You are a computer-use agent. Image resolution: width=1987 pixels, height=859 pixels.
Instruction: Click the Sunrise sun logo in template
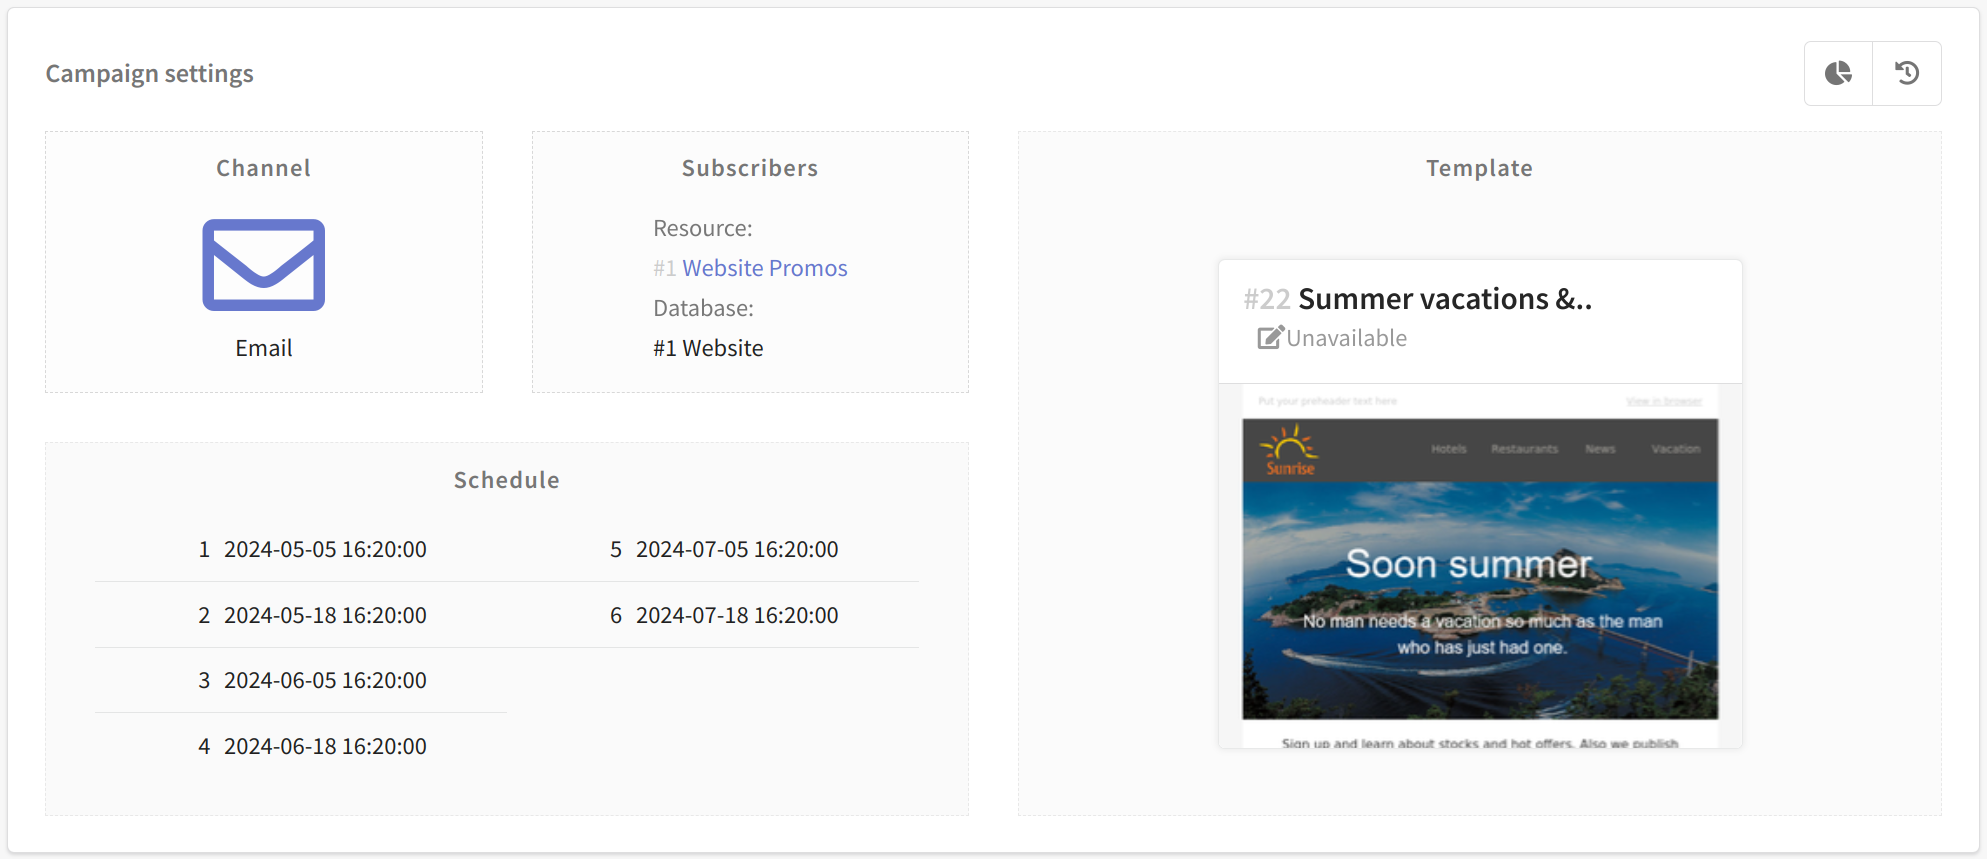(1289, 450)
